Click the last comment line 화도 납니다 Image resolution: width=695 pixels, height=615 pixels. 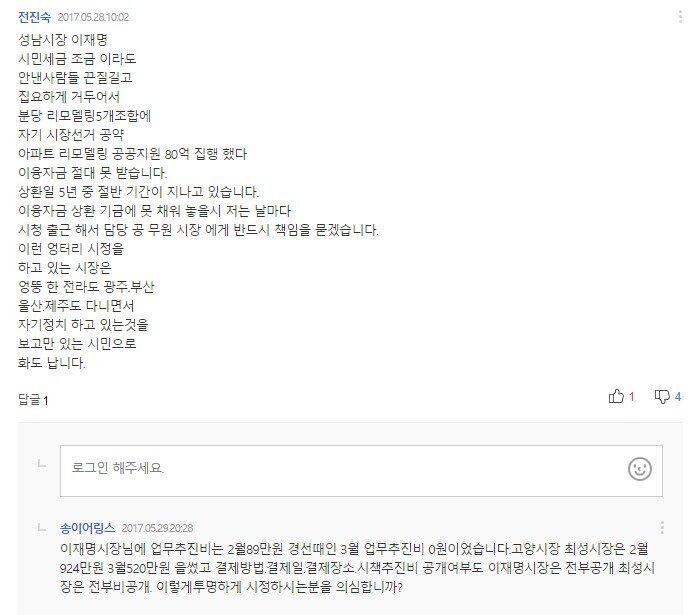(x=51, y=363)
